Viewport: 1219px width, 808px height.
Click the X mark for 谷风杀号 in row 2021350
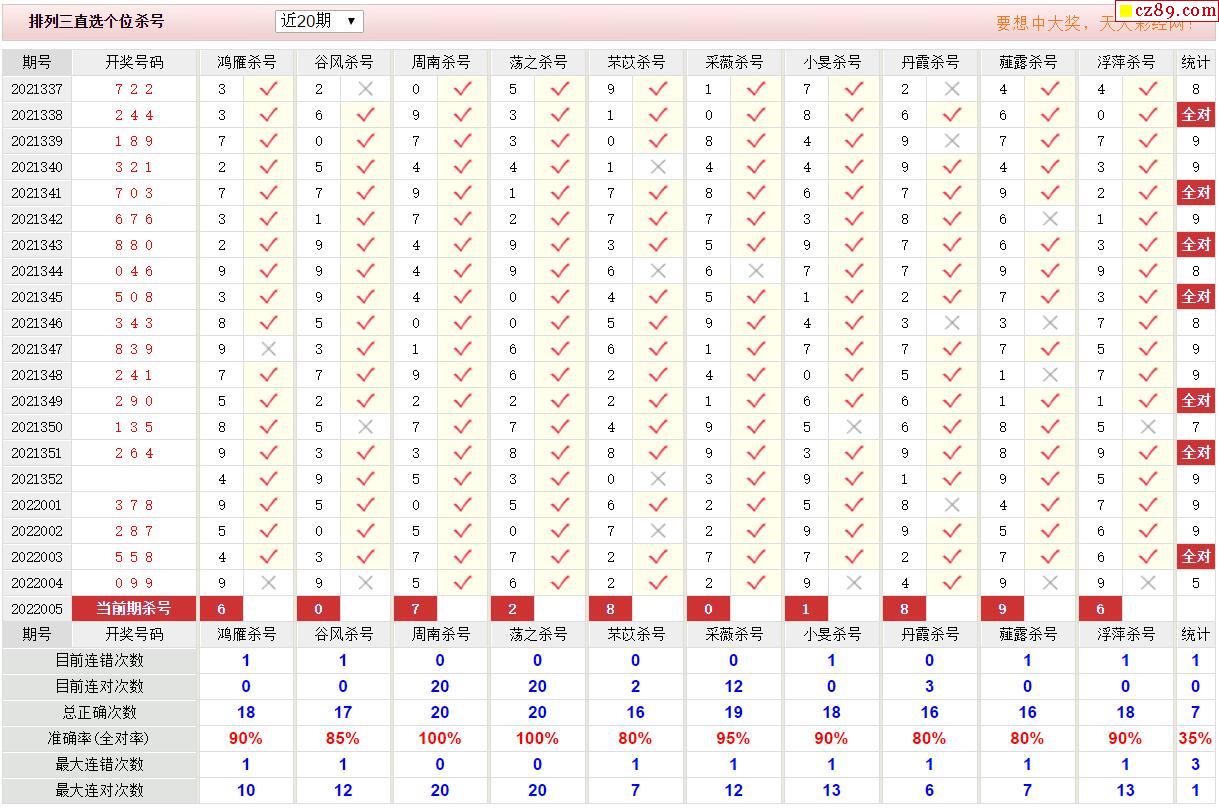(x=365, y=427)
